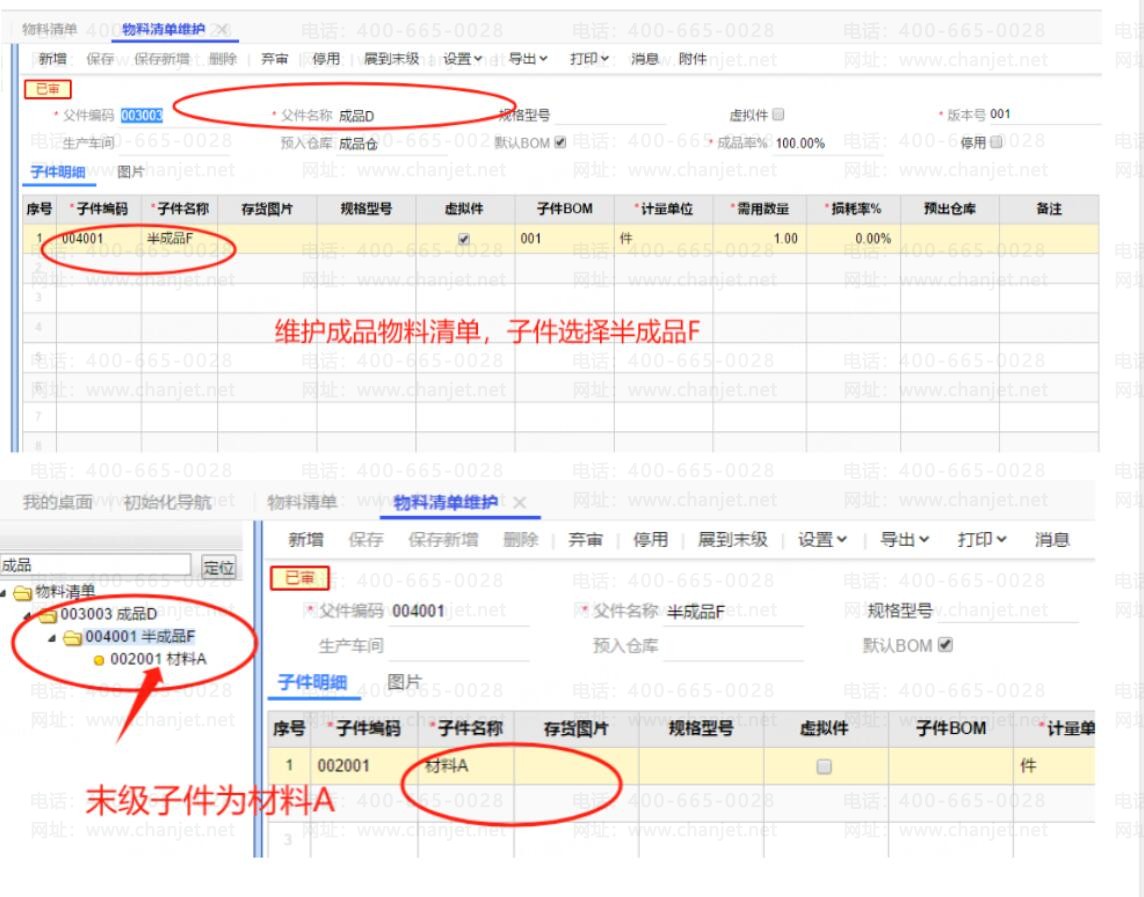The image size is (1144, 897).
Task: Open the lower 打印 dropdown
Action: (x=982, y=540)
